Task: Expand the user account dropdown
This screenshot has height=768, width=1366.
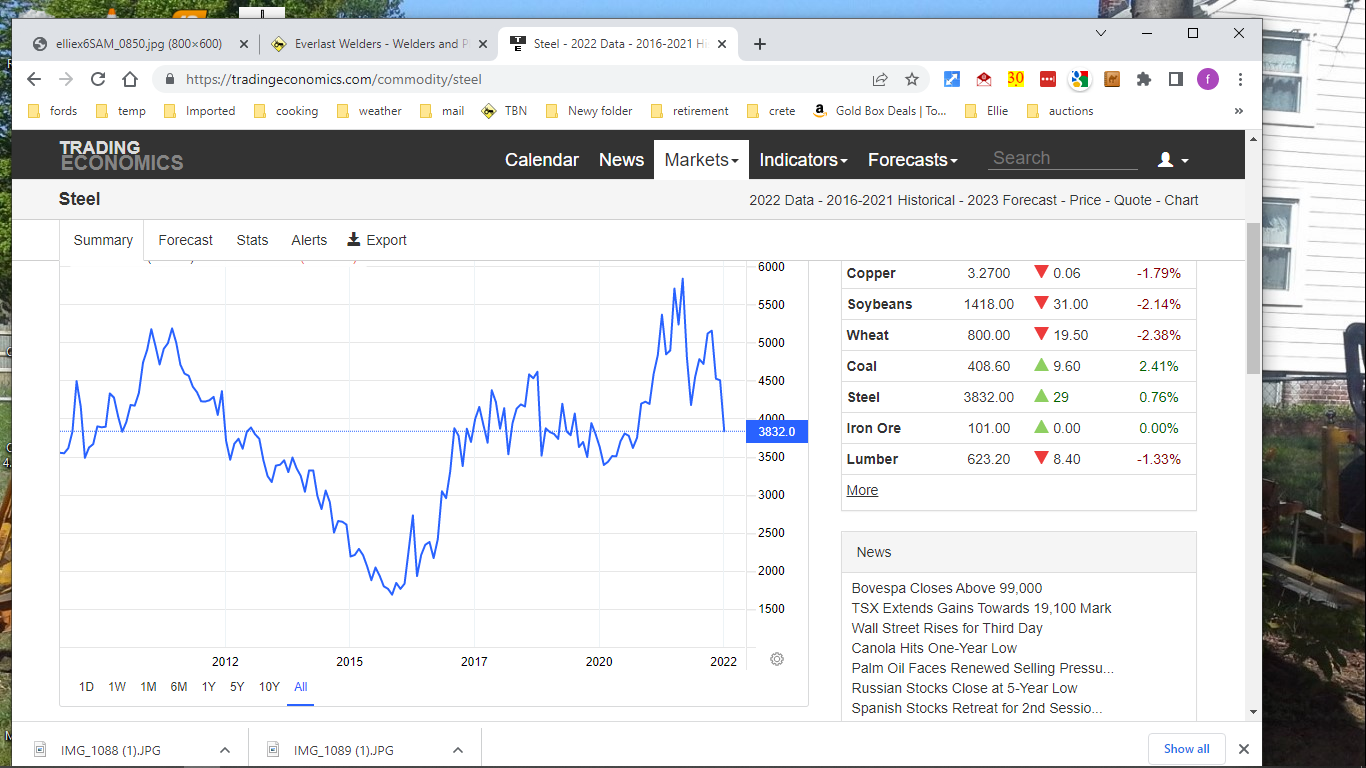Action: (1173, 160)
